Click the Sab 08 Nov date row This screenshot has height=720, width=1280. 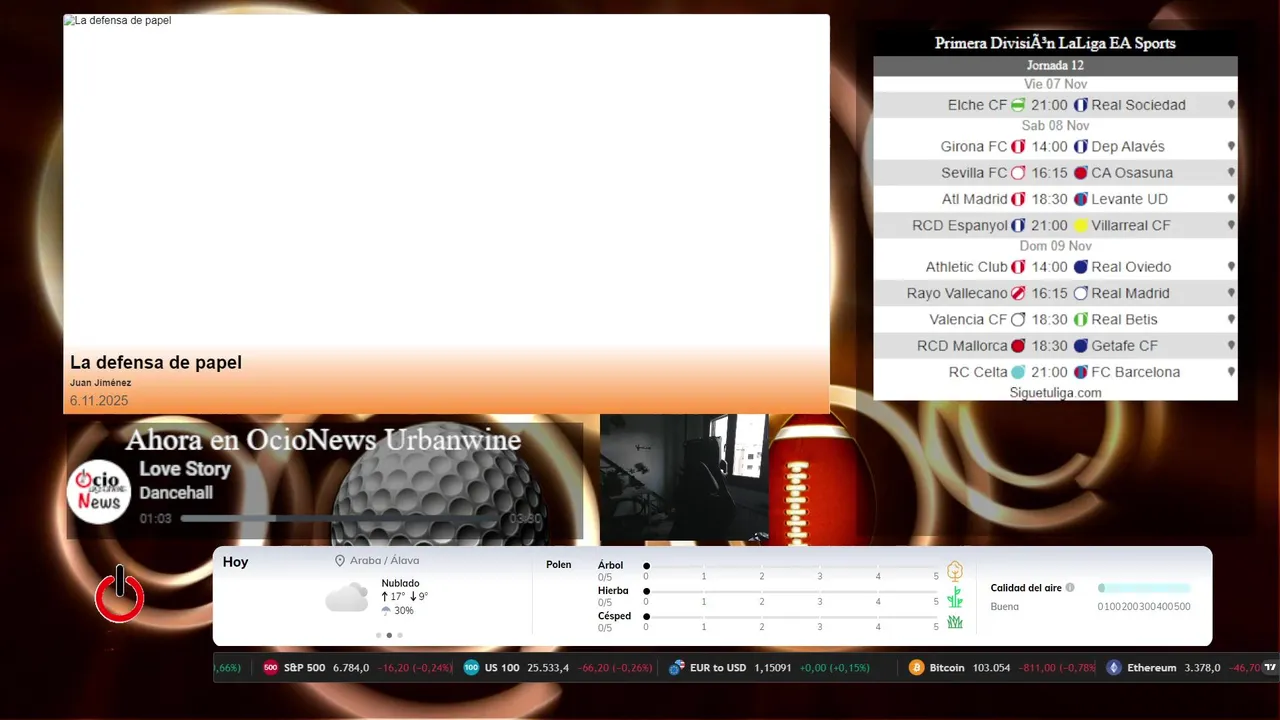(1055, 126)
